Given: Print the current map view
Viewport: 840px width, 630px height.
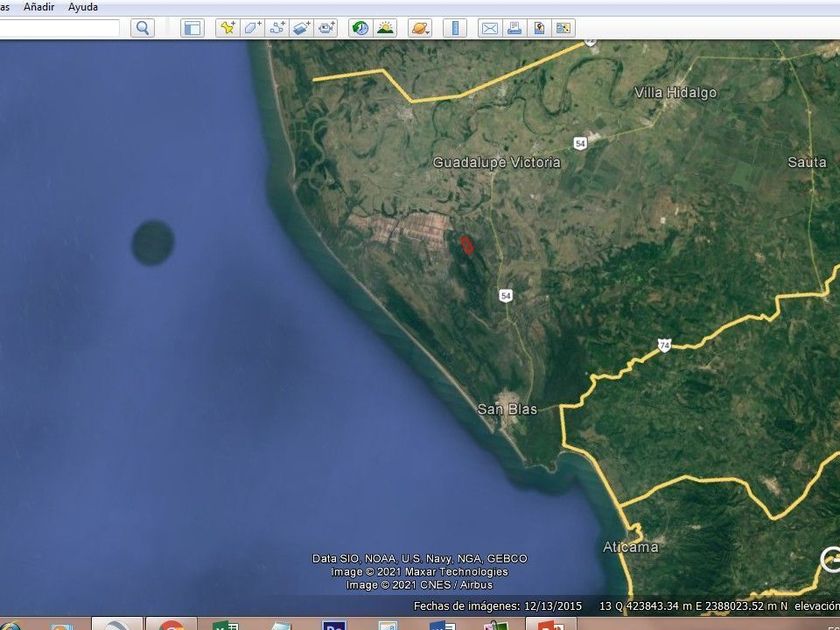Looking at the screenshot, I should [x=514, y=28].
